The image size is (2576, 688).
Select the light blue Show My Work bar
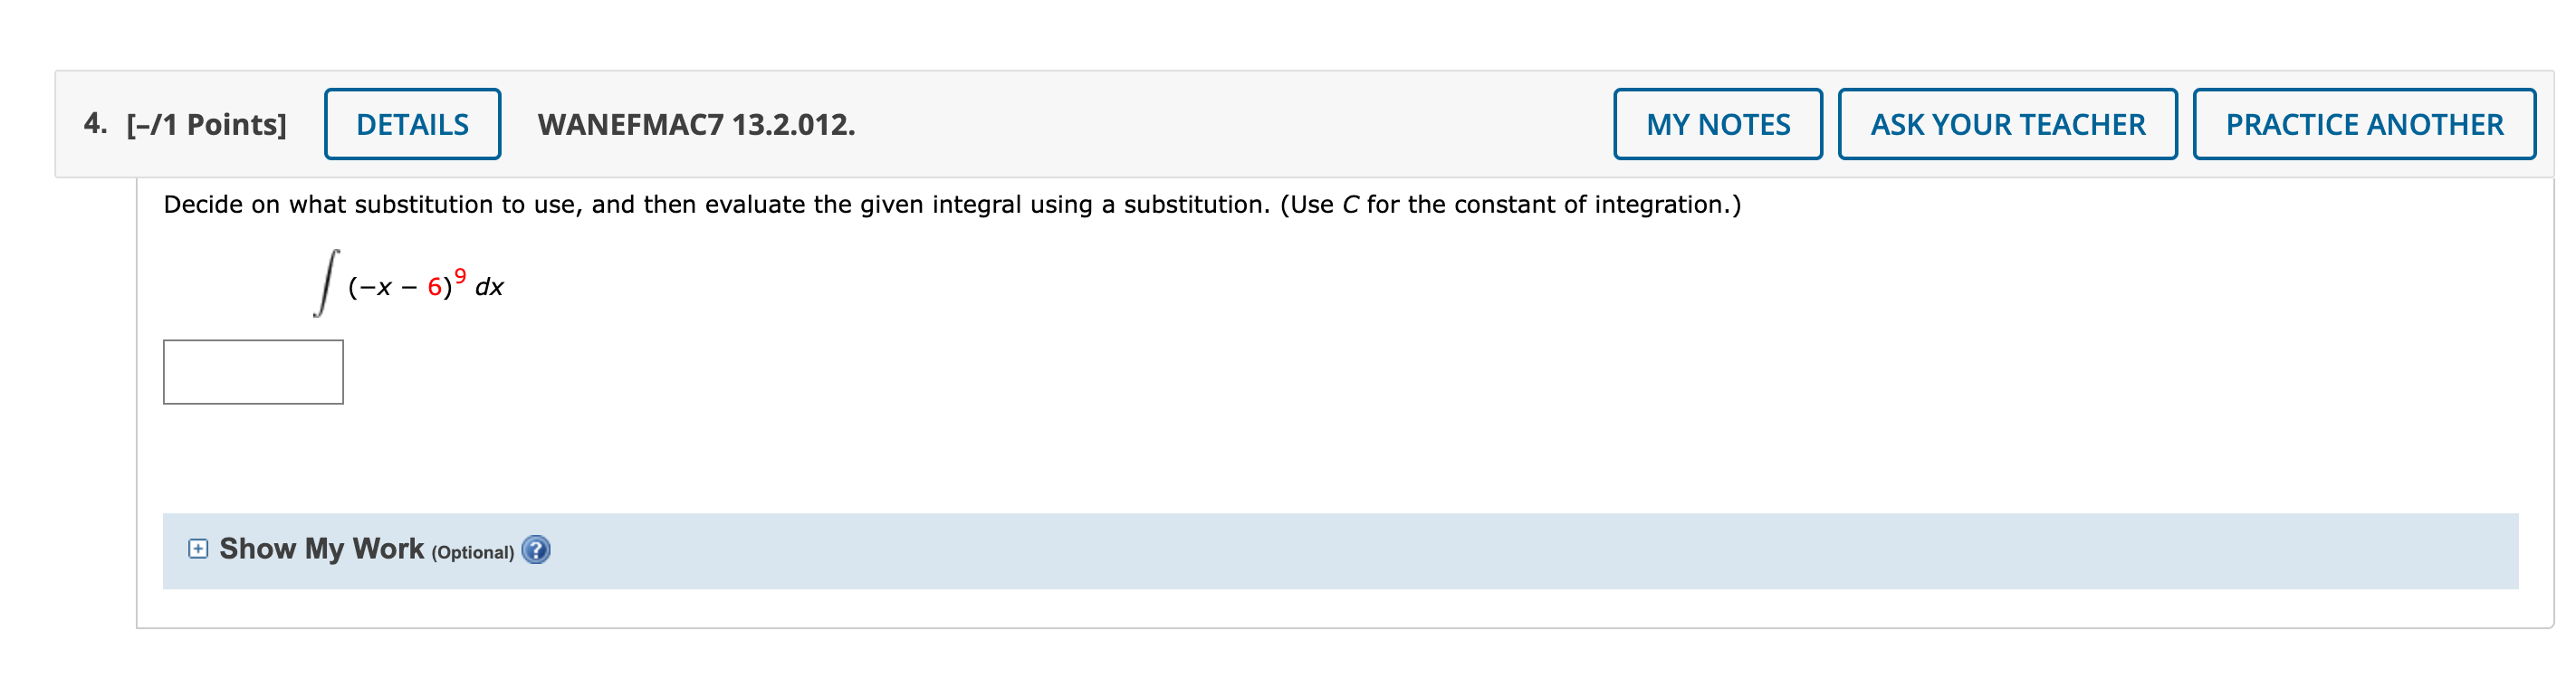(x=1340, y=551)
